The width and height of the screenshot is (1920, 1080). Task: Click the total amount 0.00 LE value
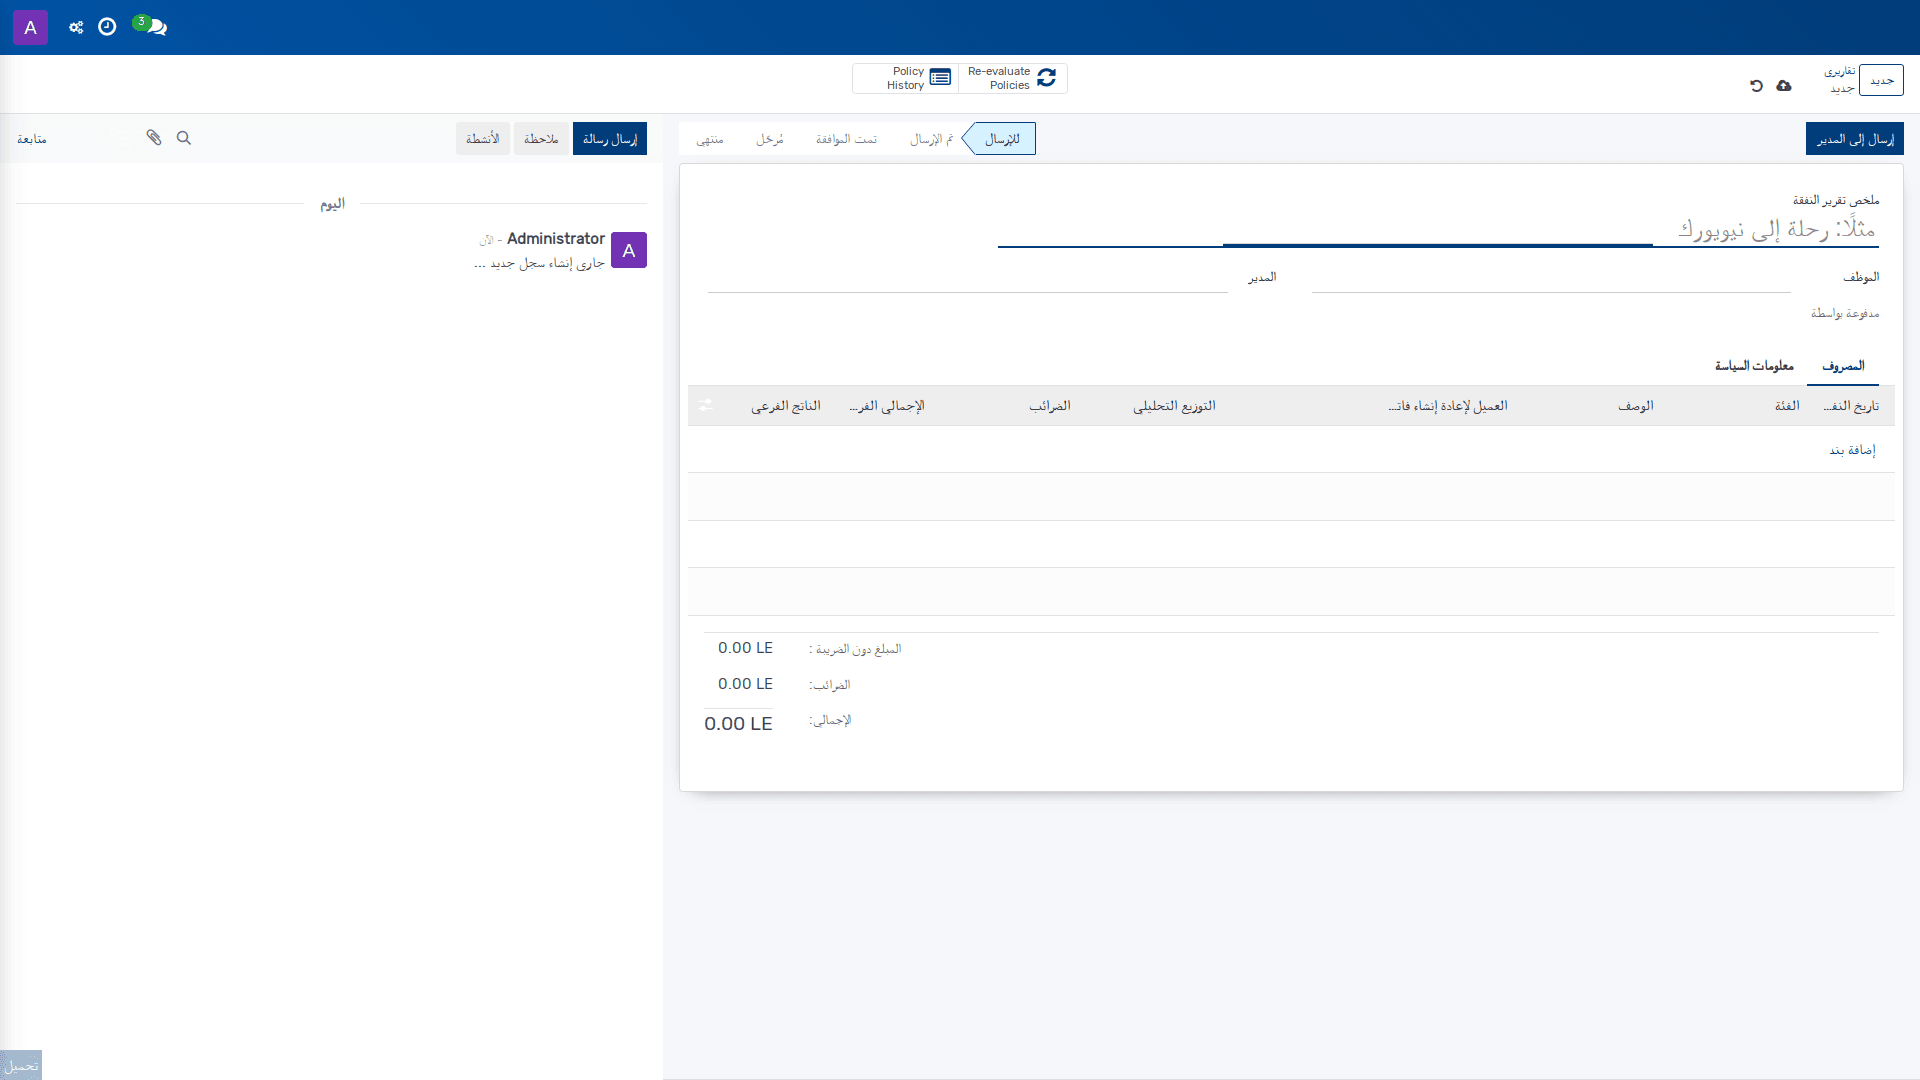[x=738, y=724]
